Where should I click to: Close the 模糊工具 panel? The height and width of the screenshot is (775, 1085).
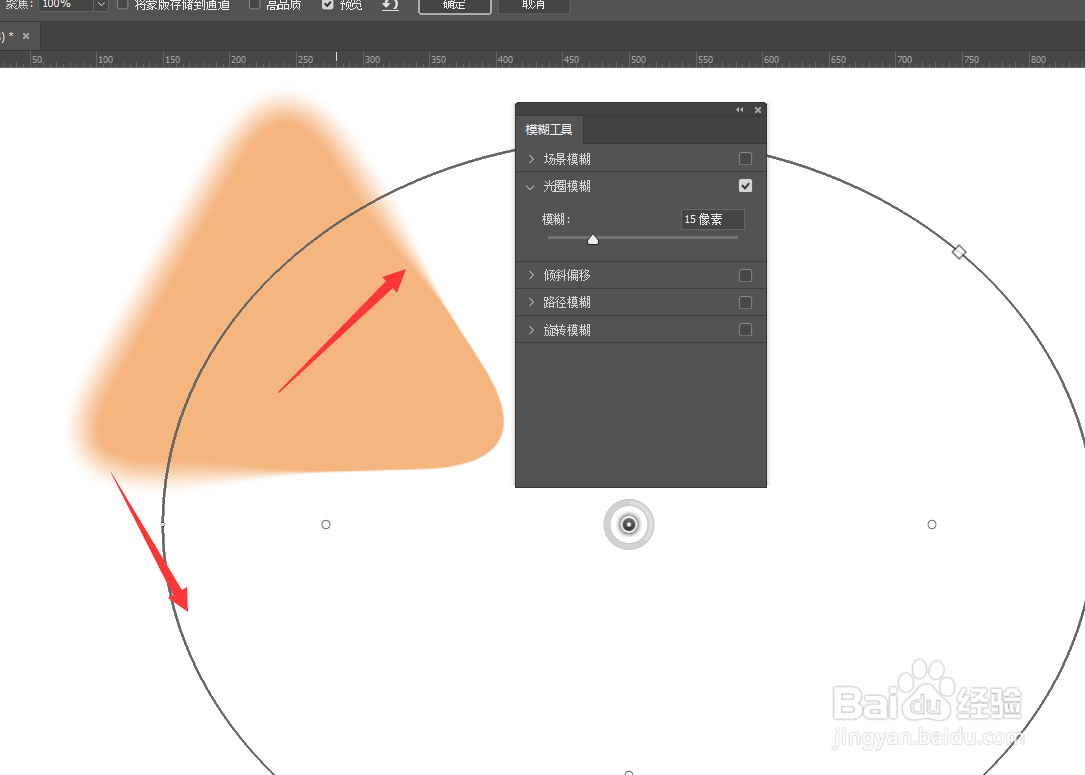pyautogui.click(x=758, y=110)
